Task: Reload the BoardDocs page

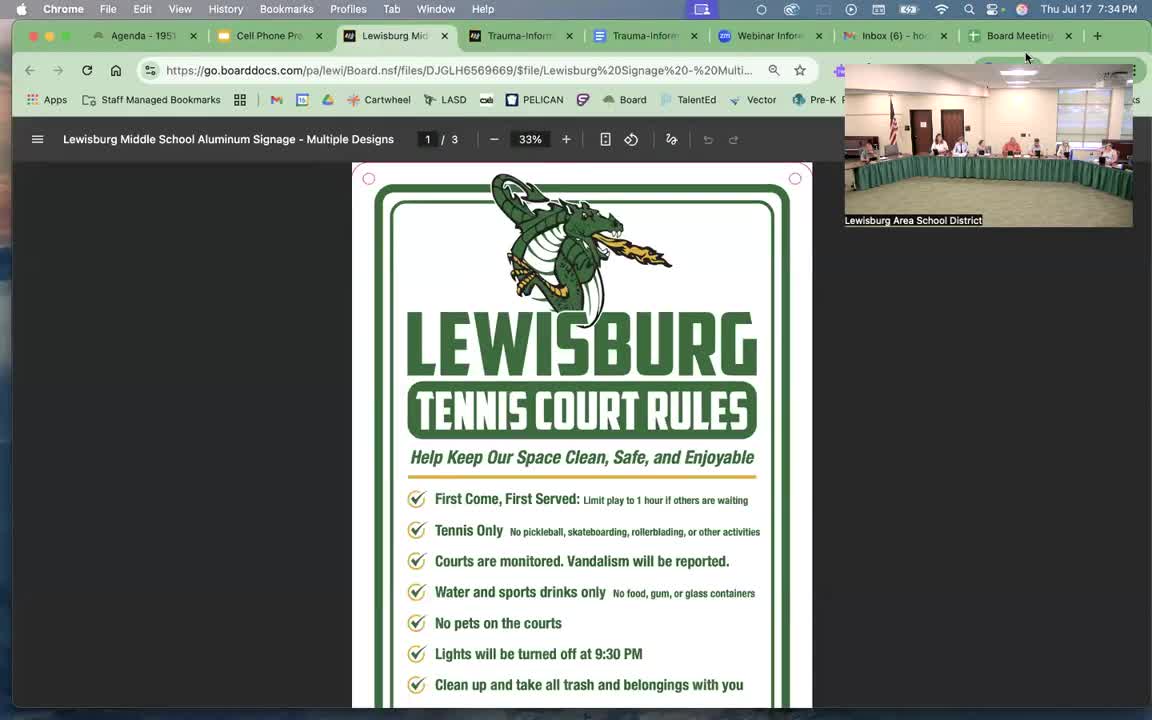Action: pos(87,70)
